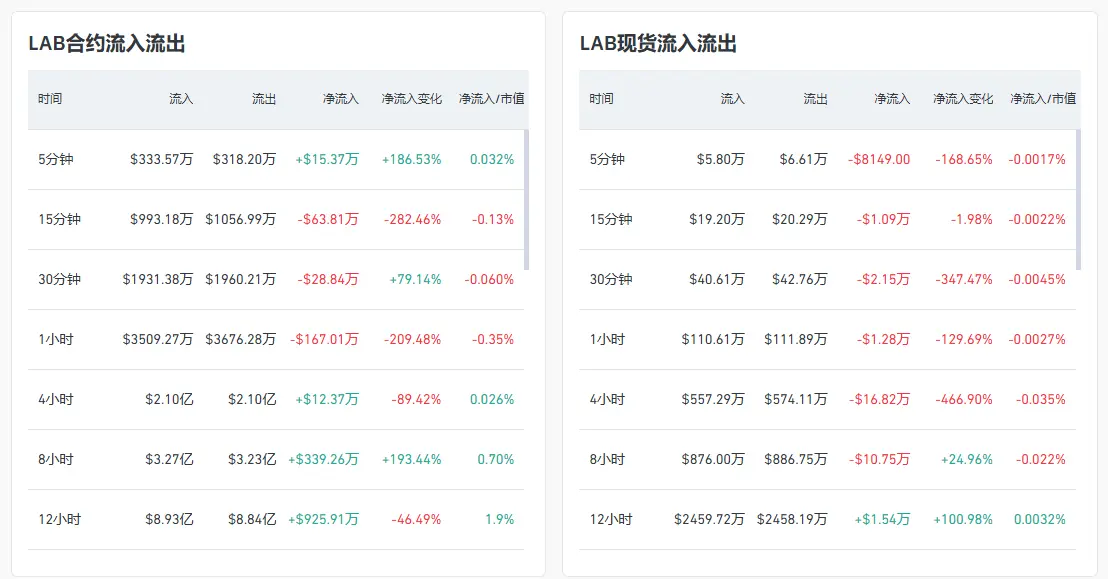Click 时间 header in contract table

pos(50,99)
